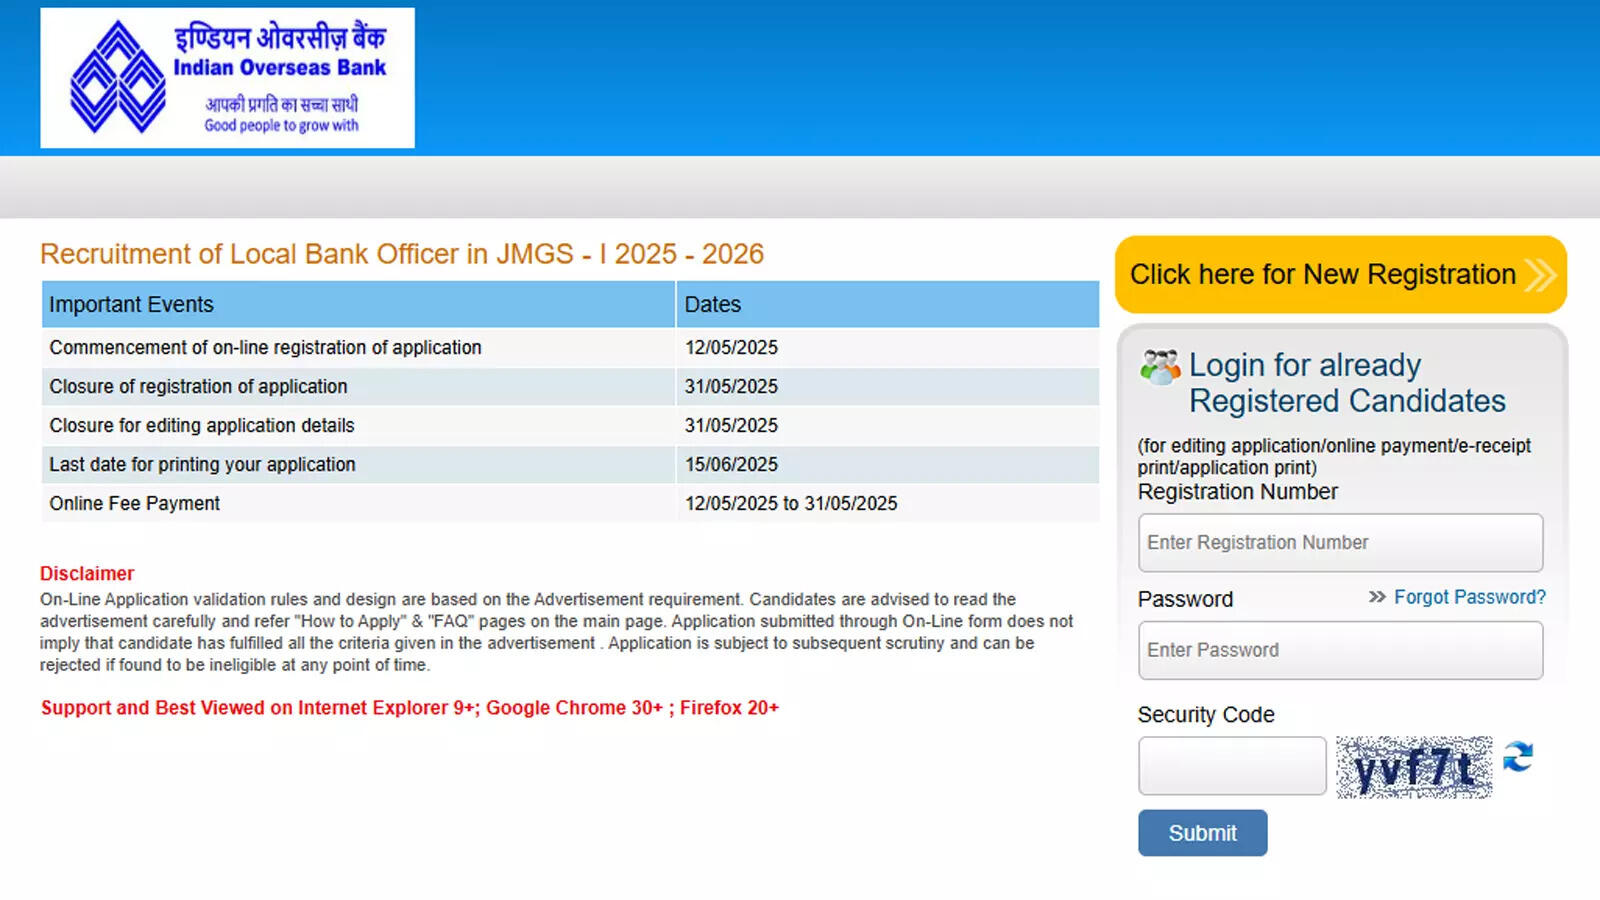Viewport: 1600px width, 900px height.
Task: Refresh the security code captcha
Action: tap(1518, 757)
